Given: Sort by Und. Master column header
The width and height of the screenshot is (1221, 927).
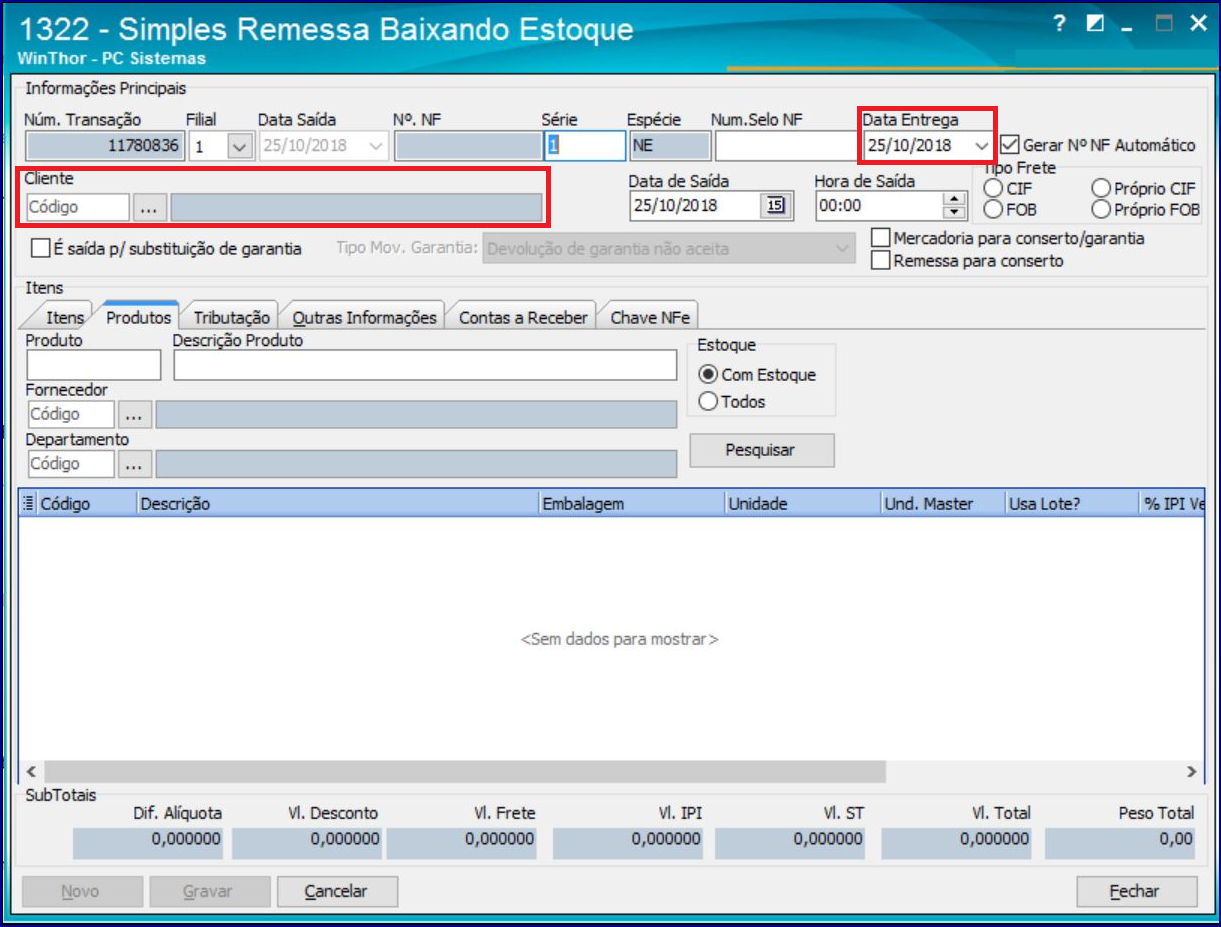Looking at the screenshot, I should click(x=943, y=504).
